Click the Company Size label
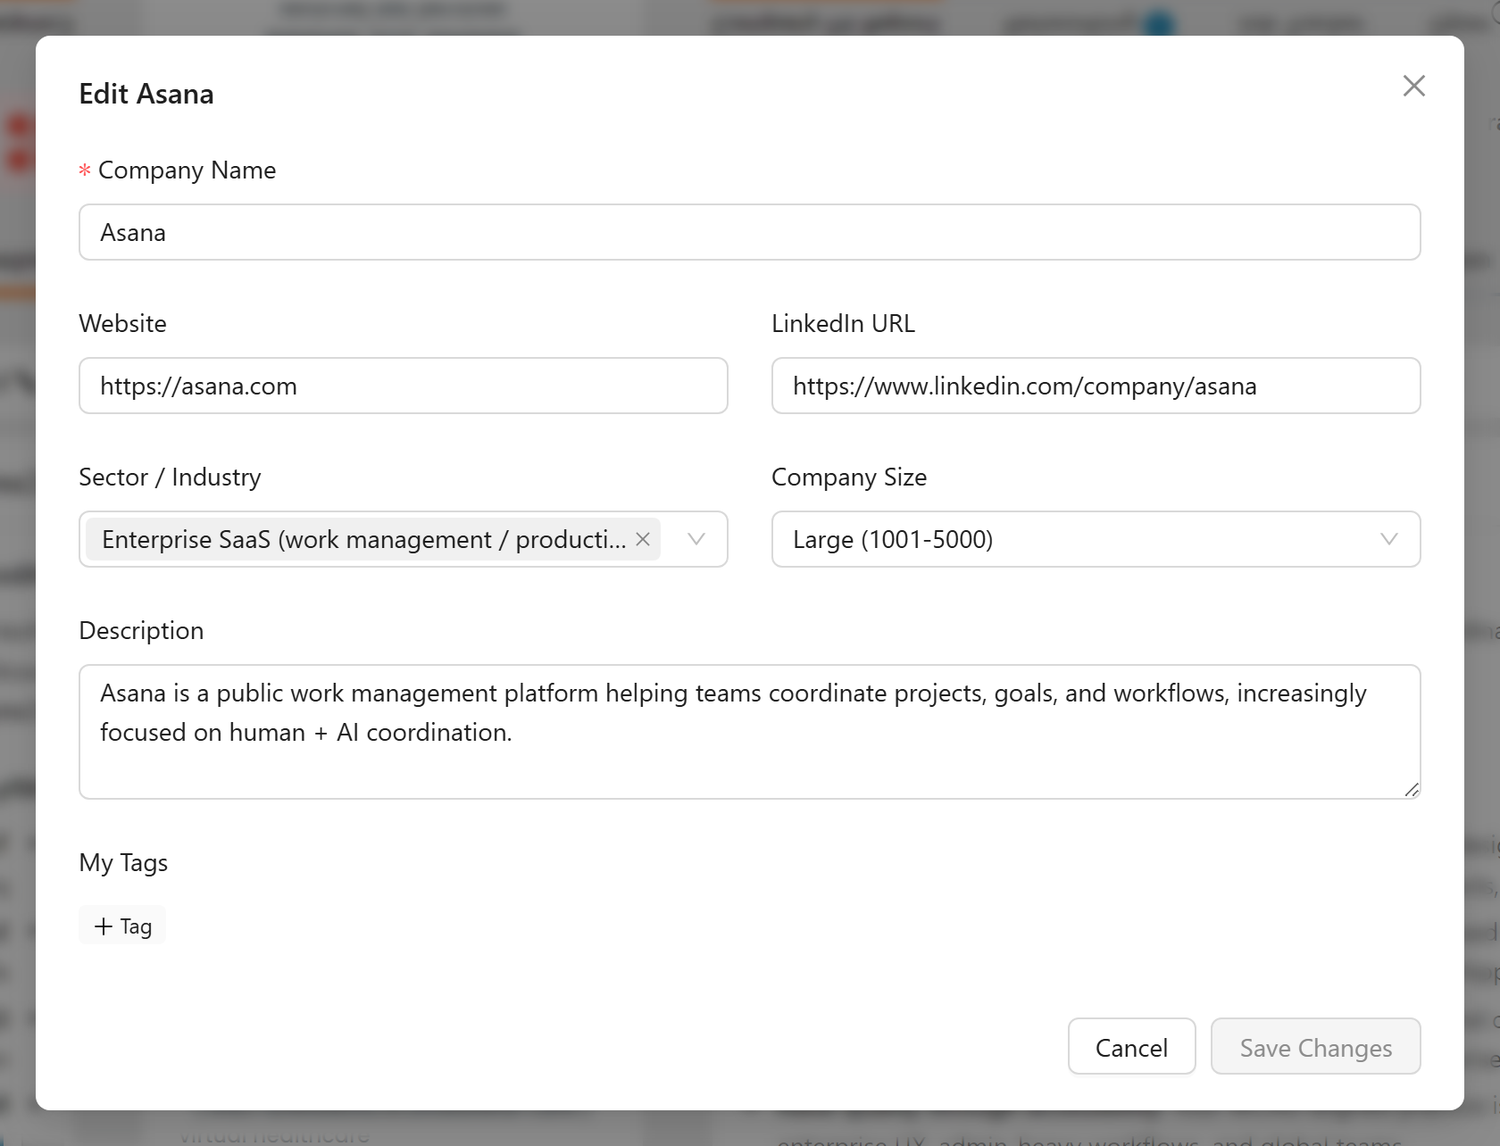1500x1146 pixels. (x=849, y=477)
